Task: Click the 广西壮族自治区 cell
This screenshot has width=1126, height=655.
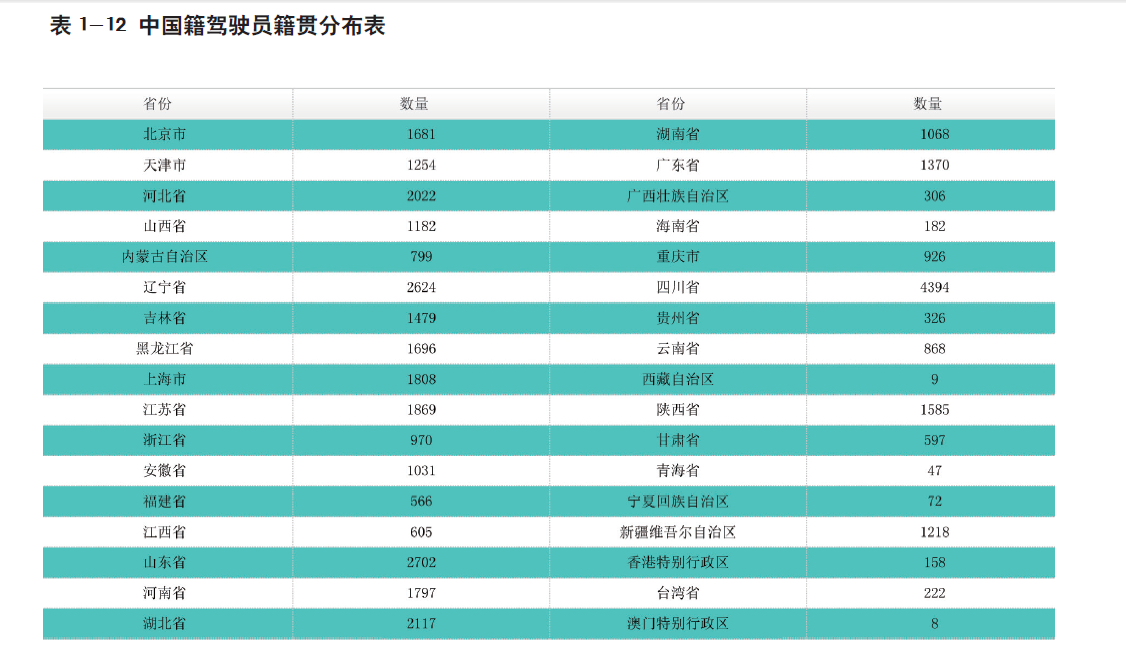Action: tap(677, 196)
